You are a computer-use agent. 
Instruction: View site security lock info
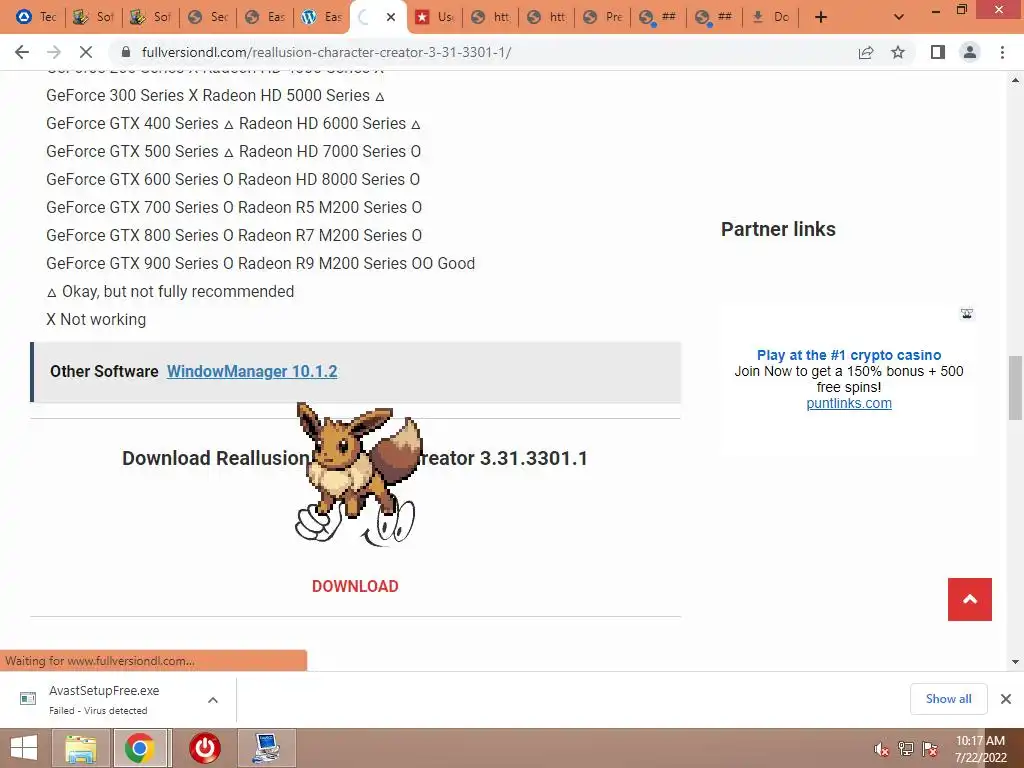click(126, 52)
